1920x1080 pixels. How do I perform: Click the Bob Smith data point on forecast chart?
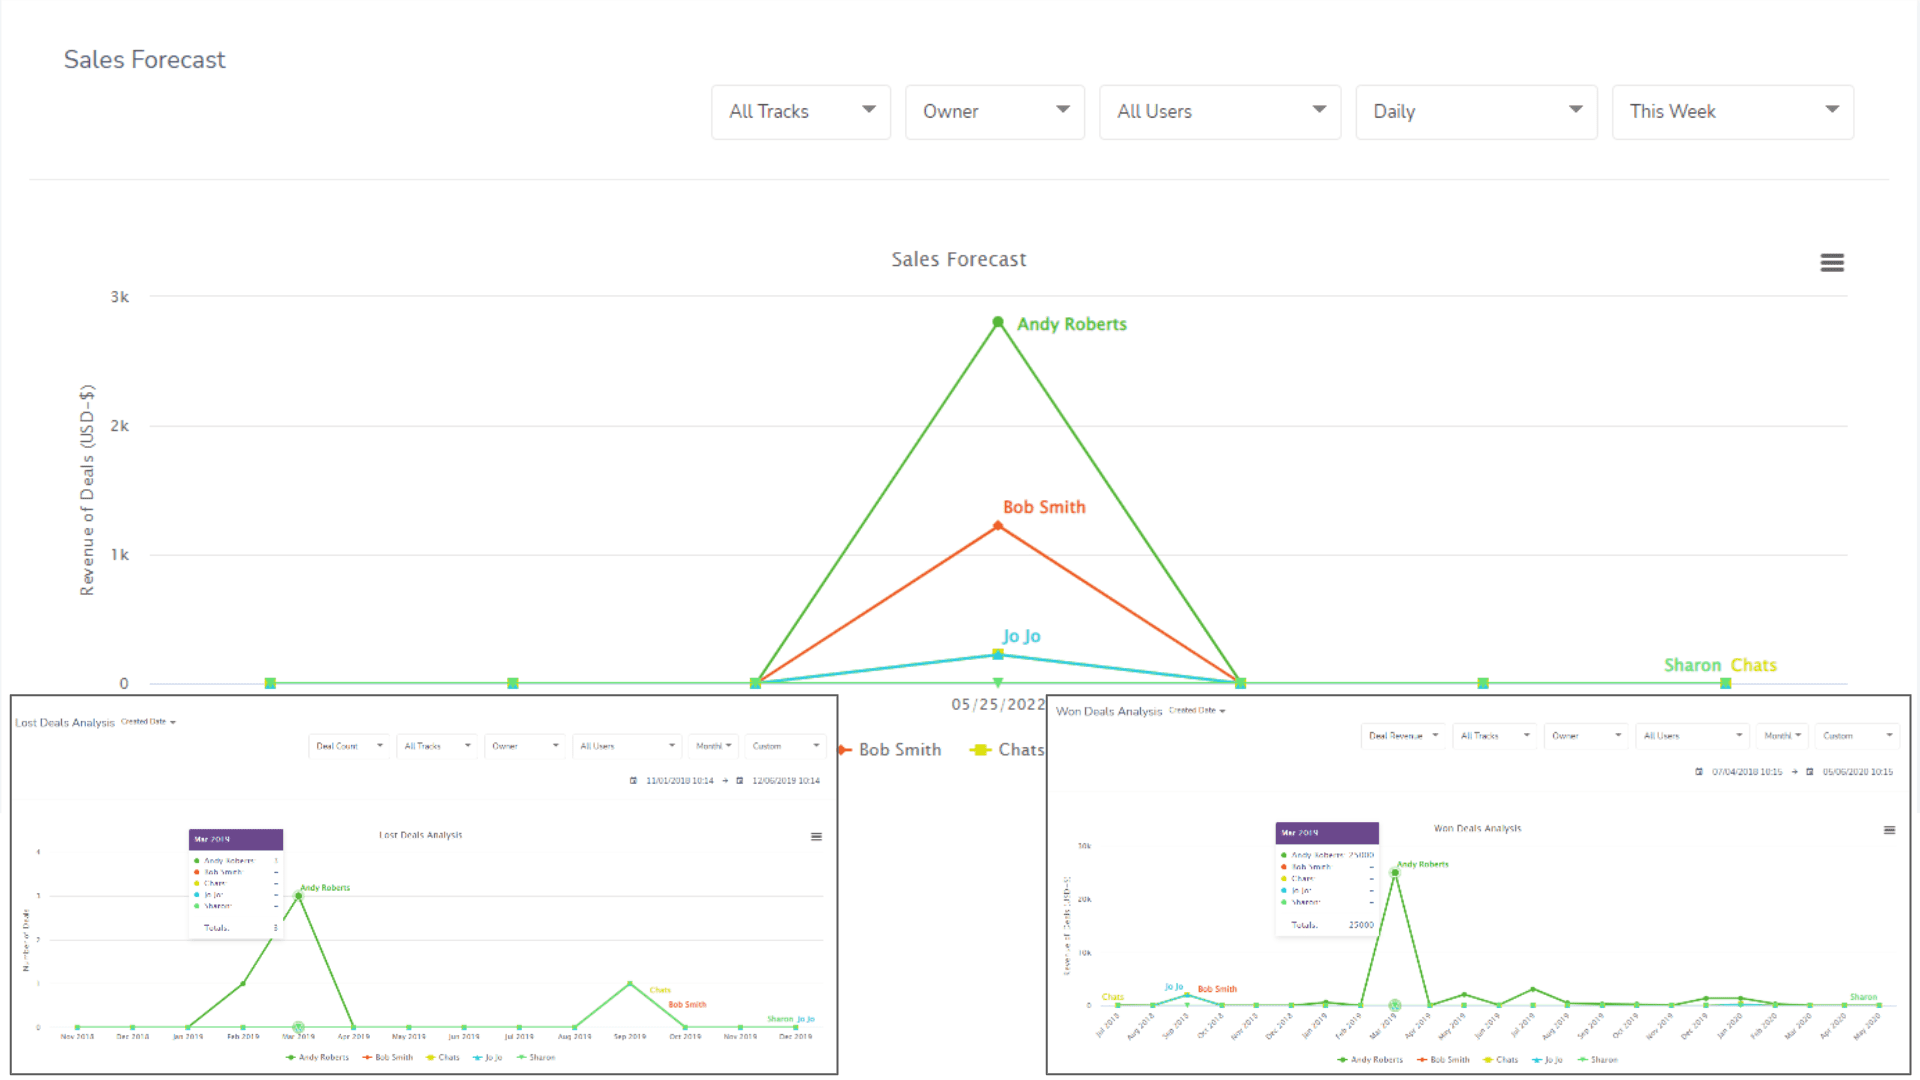point(997,525)
